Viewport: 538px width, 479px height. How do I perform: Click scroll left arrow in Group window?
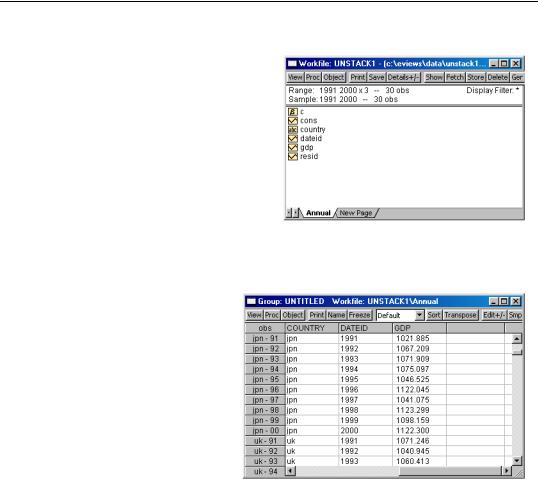291,471
